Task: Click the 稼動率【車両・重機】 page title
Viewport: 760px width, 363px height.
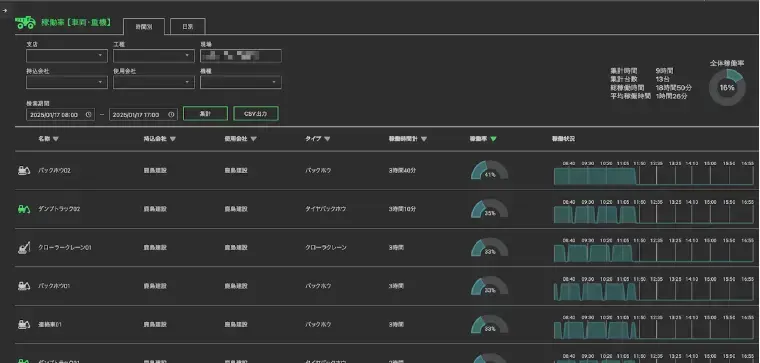Action: (76, 22)
